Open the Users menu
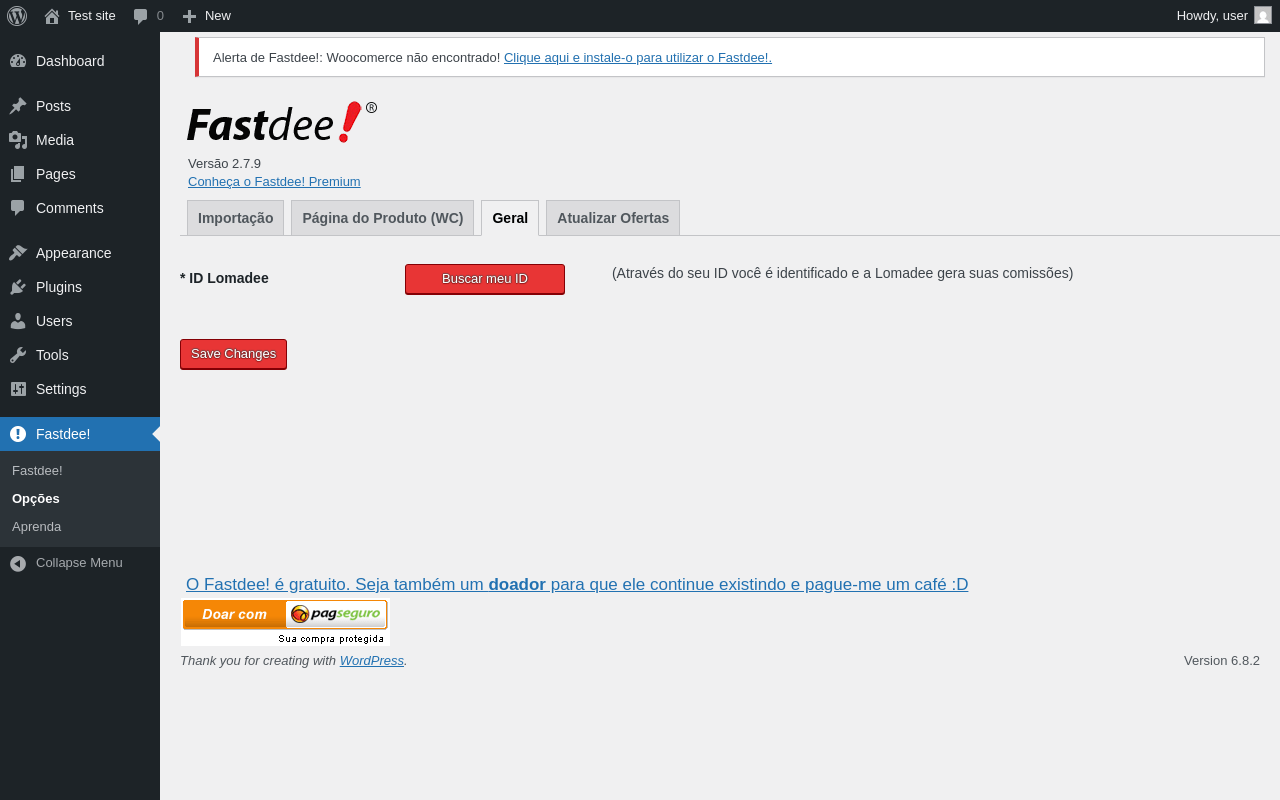The height and width of the screenshot is (800, 1280). 80,321
